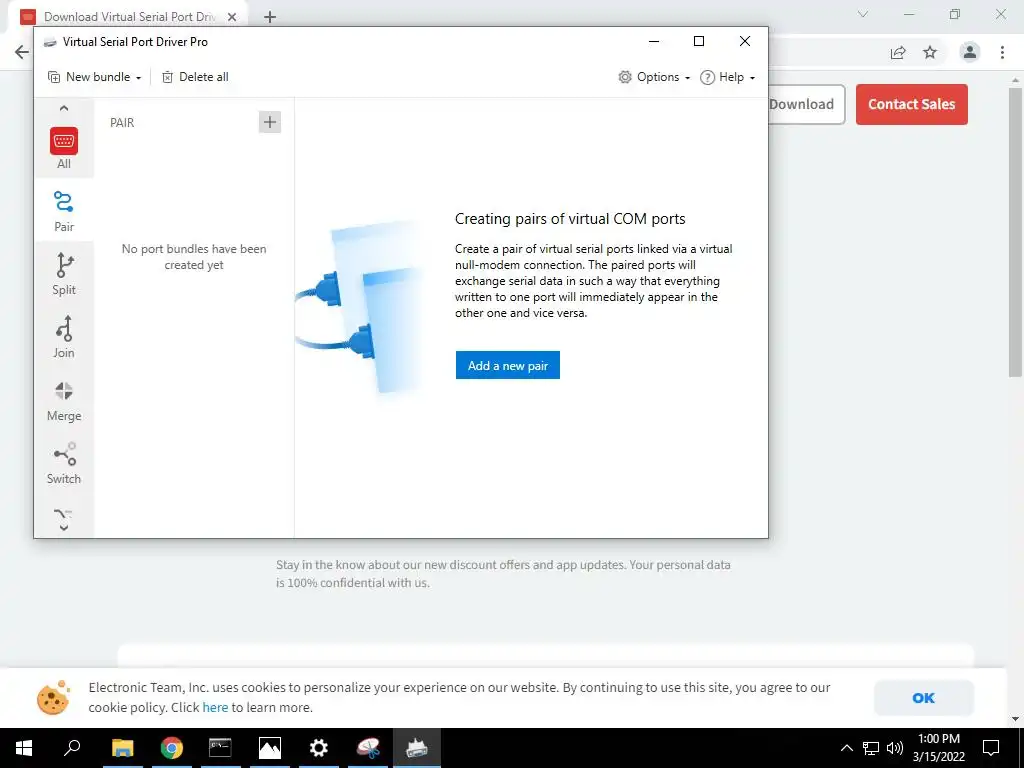Go back in the browser
This screenshot has width=1024, height=768.
(x=22, y=52)
